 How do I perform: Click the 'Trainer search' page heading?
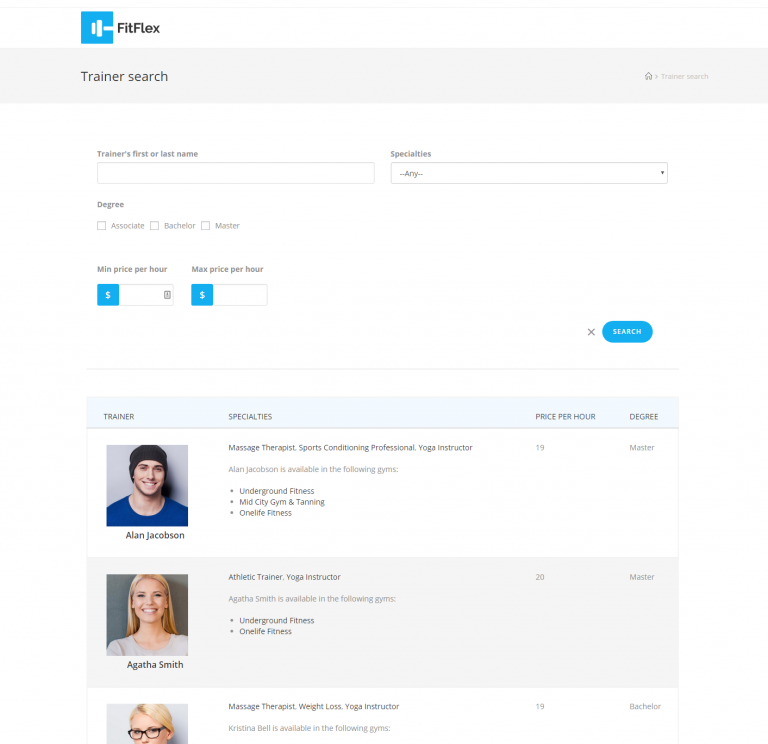pos(124,76)
